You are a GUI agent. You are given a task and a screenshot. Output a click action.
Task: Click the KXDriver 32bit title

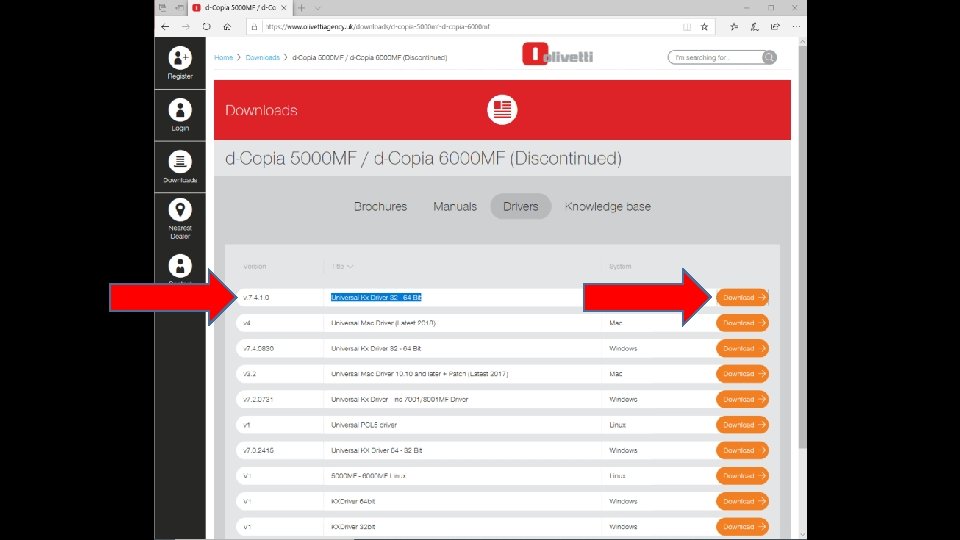pyautogui.click(x=353, y=527)
